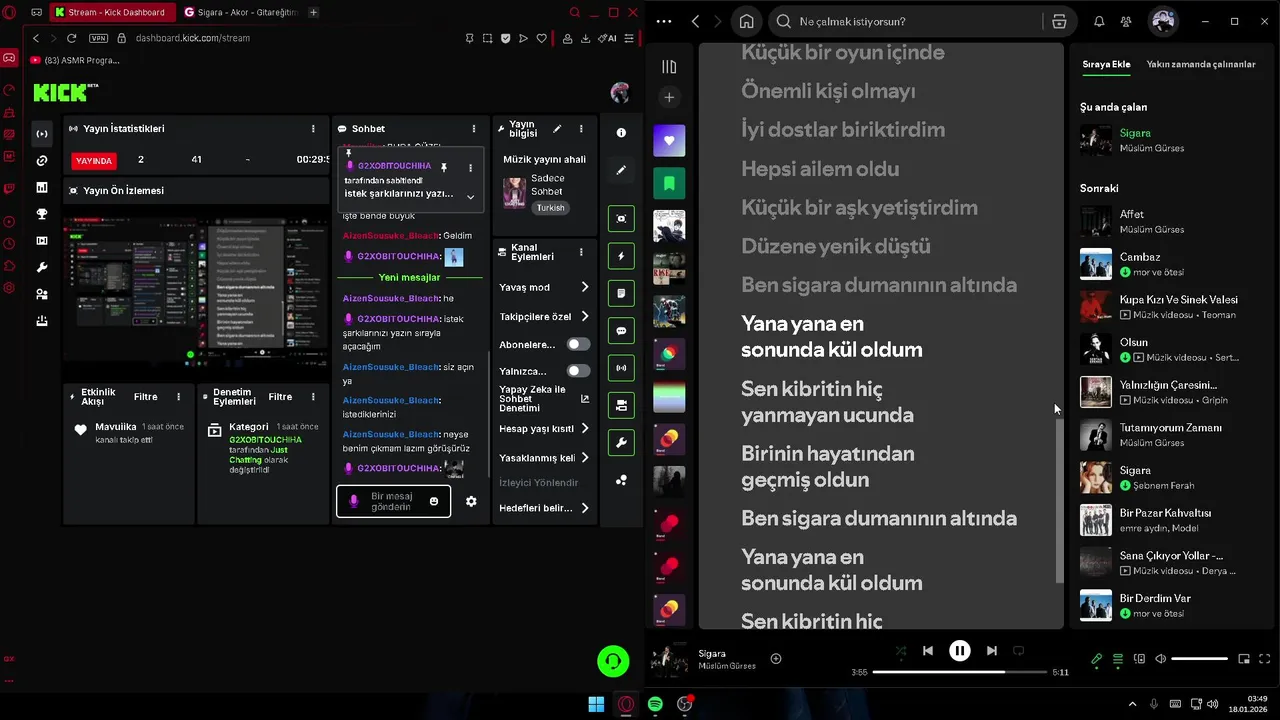Expand Hedefleri belir options
1280x720 pixels.
(584, 508)
